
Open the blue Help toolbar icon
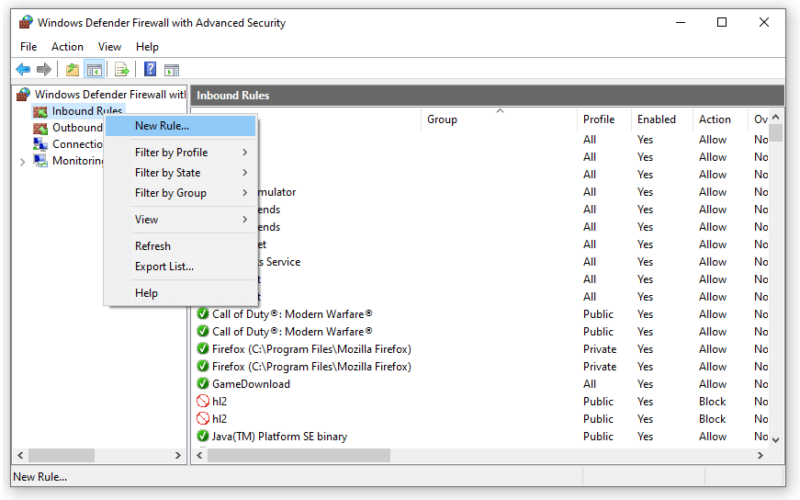(x=150, y=69)
